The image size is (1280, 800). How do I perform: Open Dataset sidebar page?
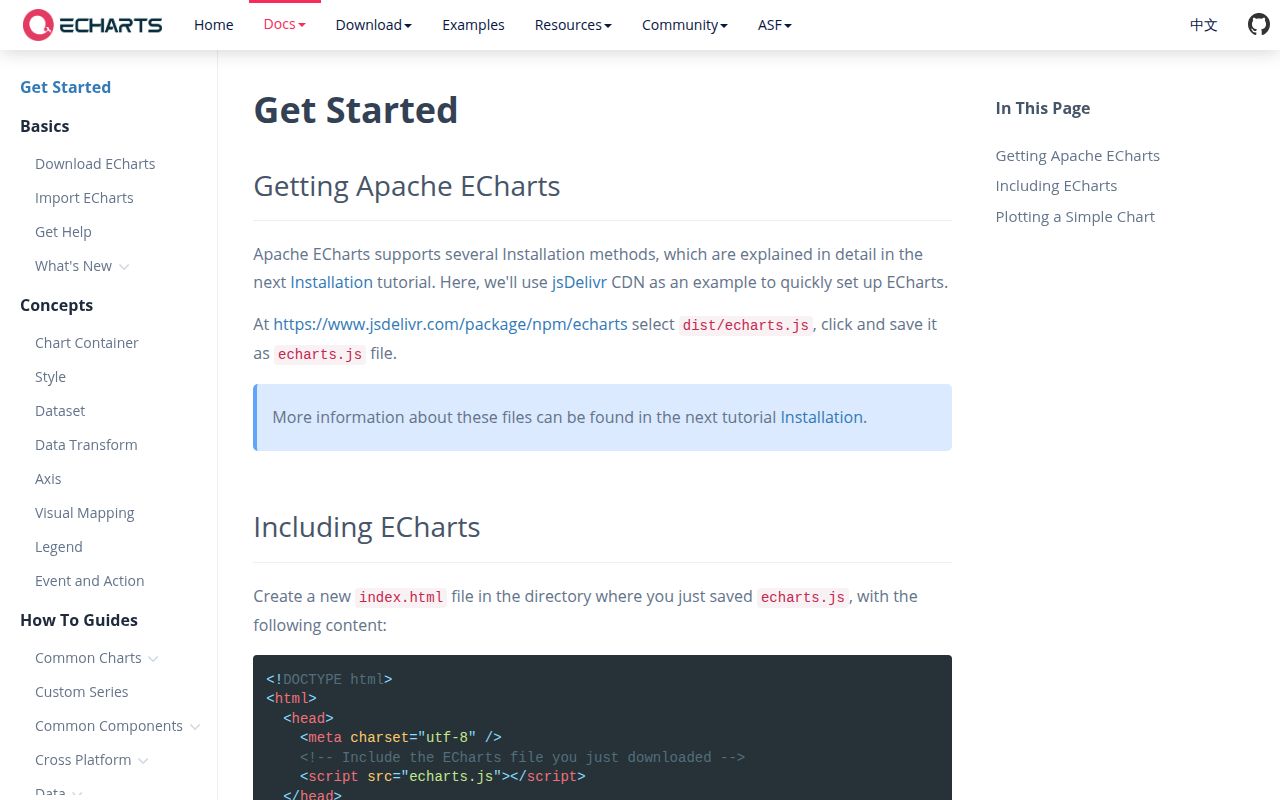pyautogui.click(x=60, y=411)
